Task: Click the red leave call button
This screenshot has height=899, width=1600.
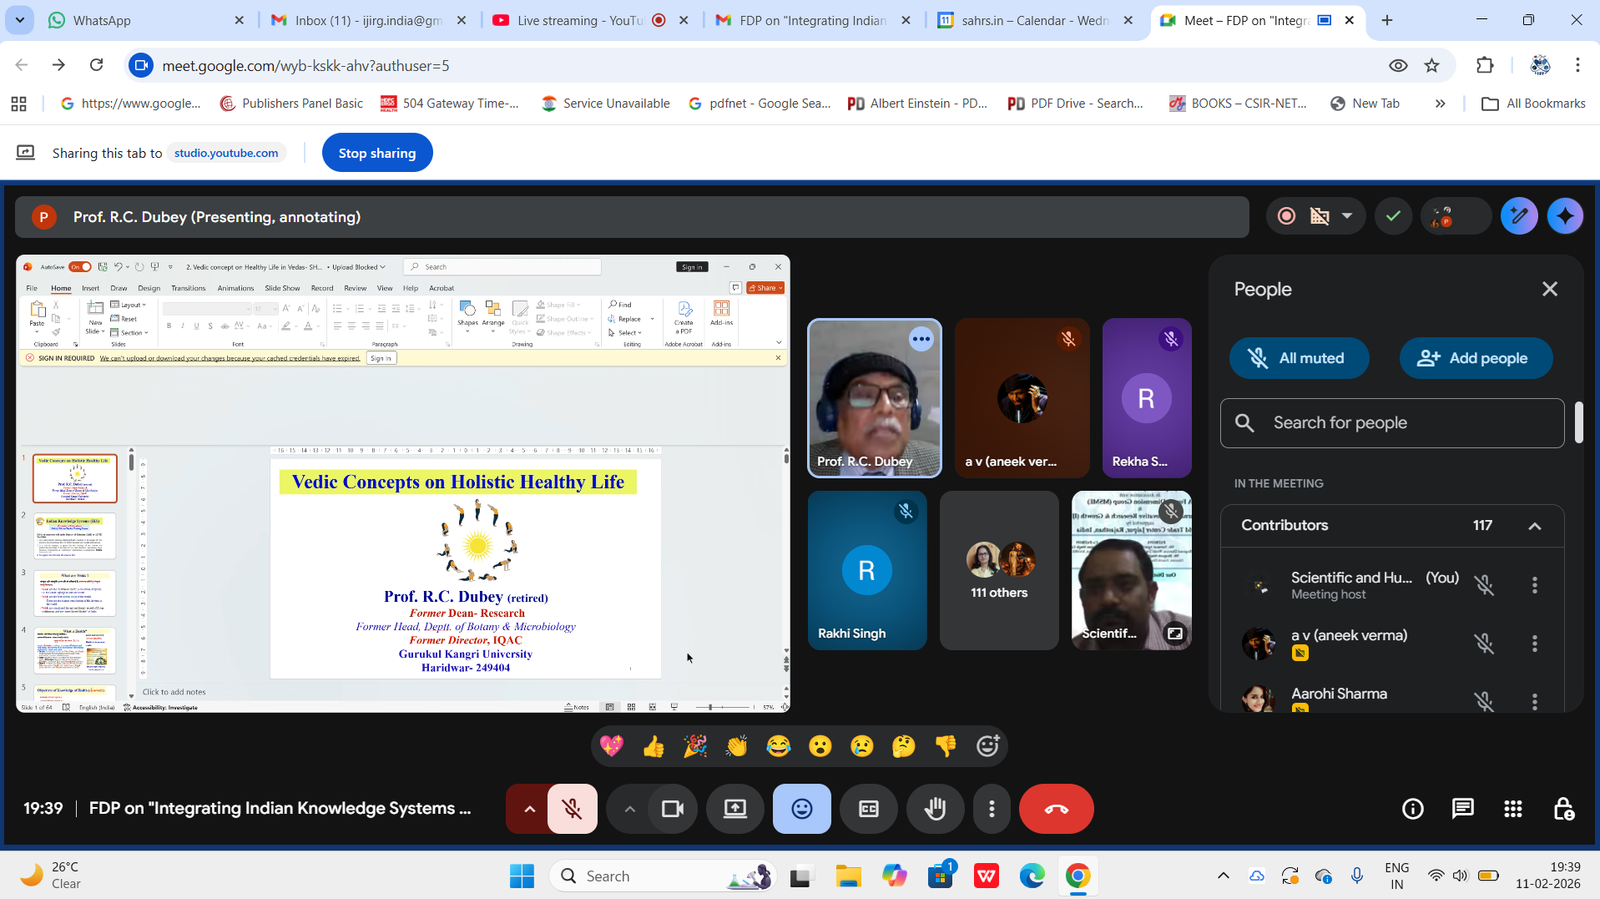Action: (x=1055, y=809)
